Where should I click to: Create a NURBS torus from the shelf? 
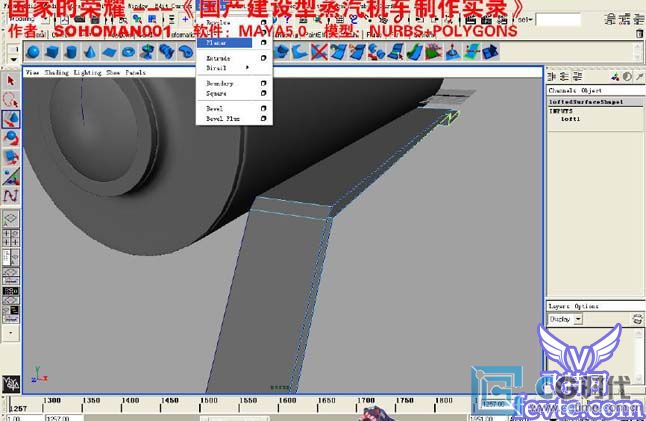tap(129, 52)
